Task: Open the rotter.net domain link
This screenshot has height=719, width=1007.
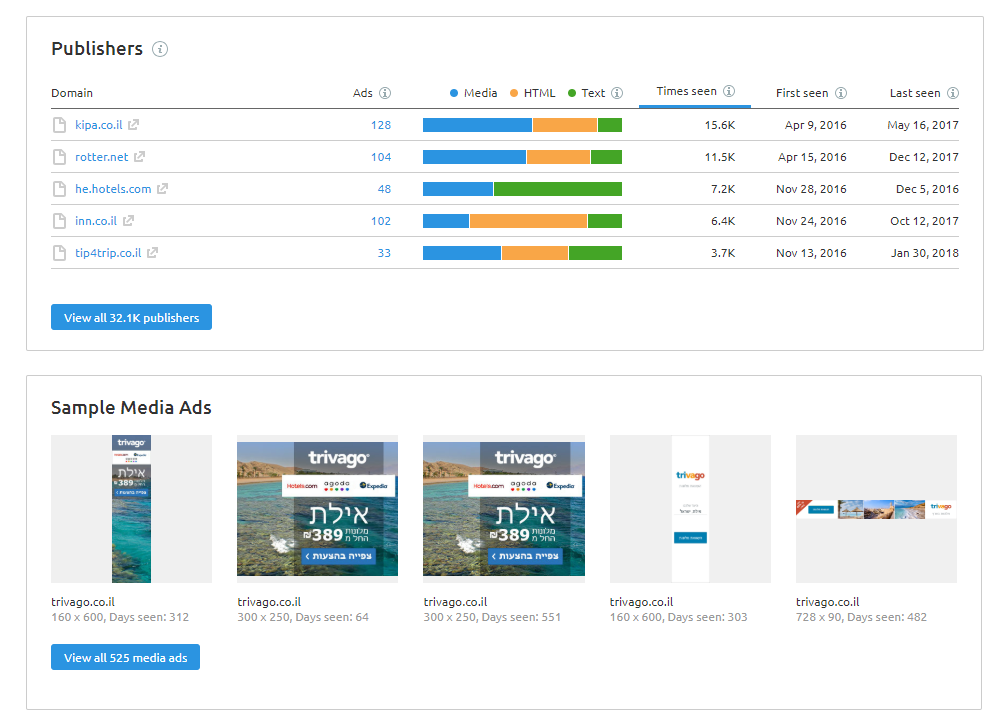Action: point(101,157)
